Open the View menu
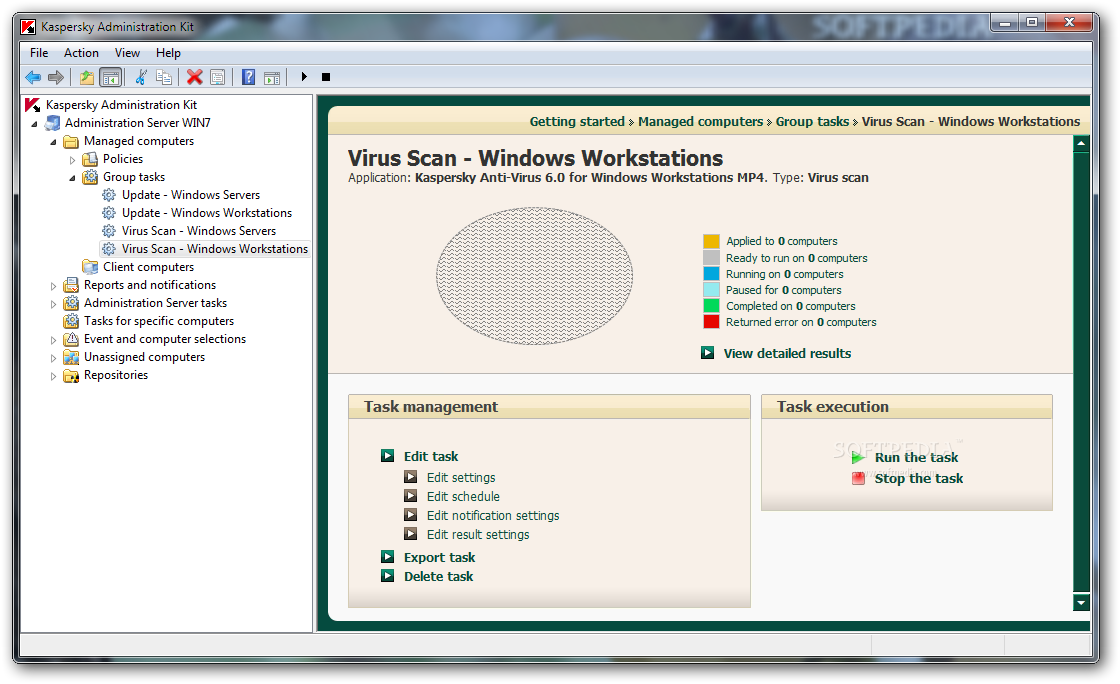Viewport: 1120px width, 684px height. [x=127, y=53]
